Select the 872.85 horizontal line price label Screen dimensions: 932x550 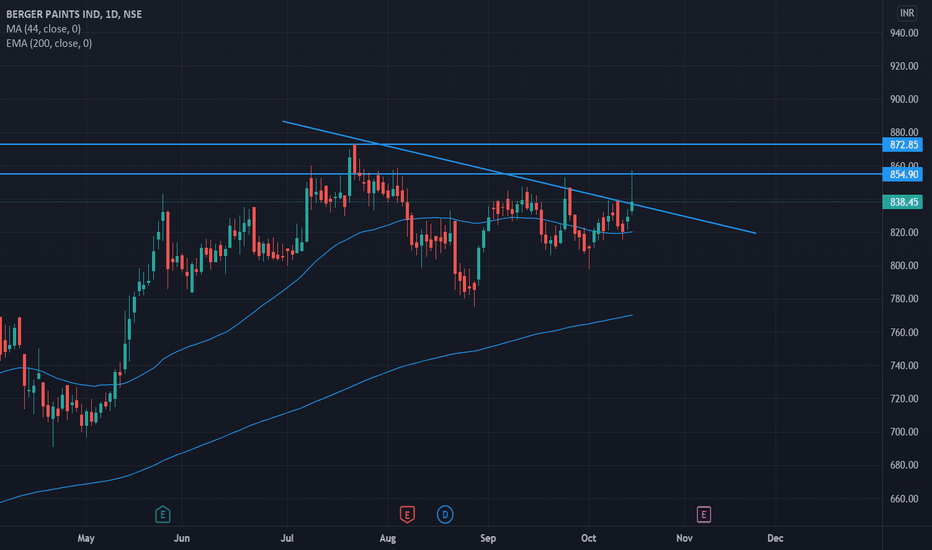(x=903, y=144)
